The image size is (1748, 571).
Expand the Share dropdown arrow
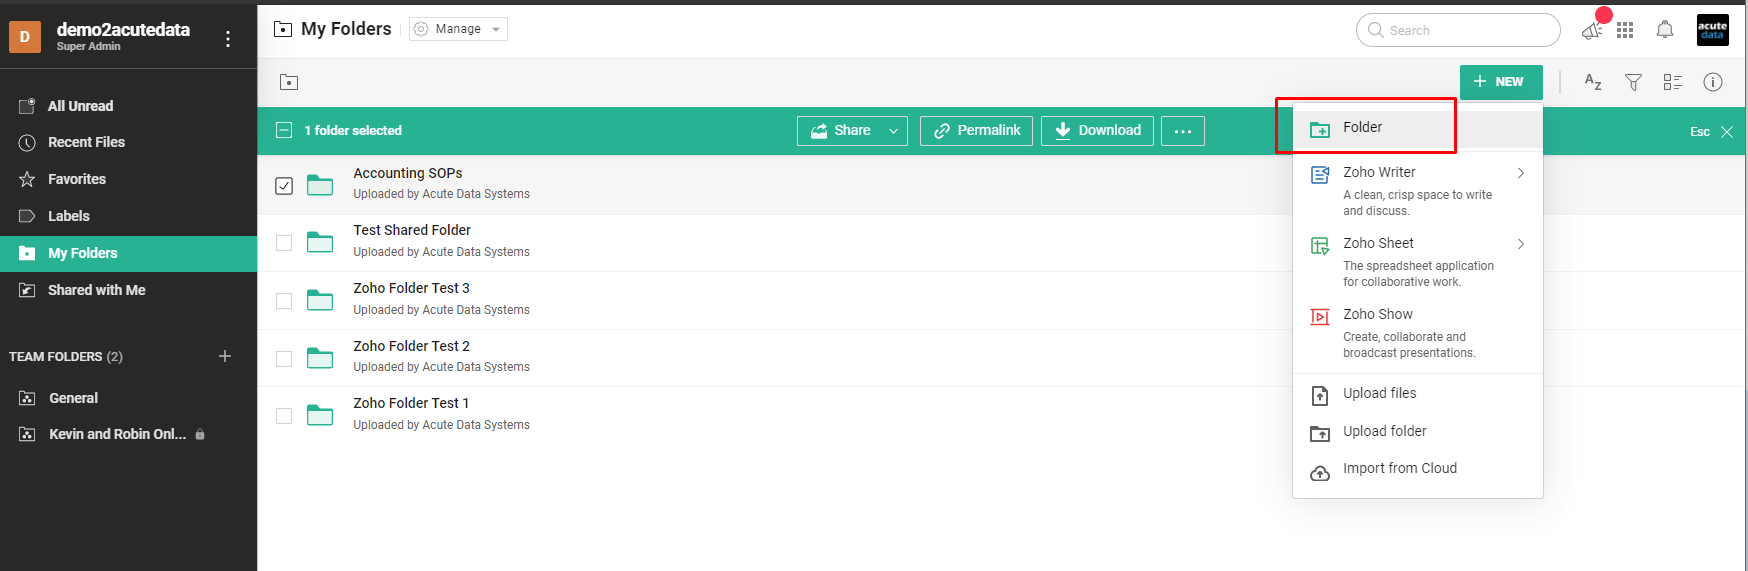(893, 131)
